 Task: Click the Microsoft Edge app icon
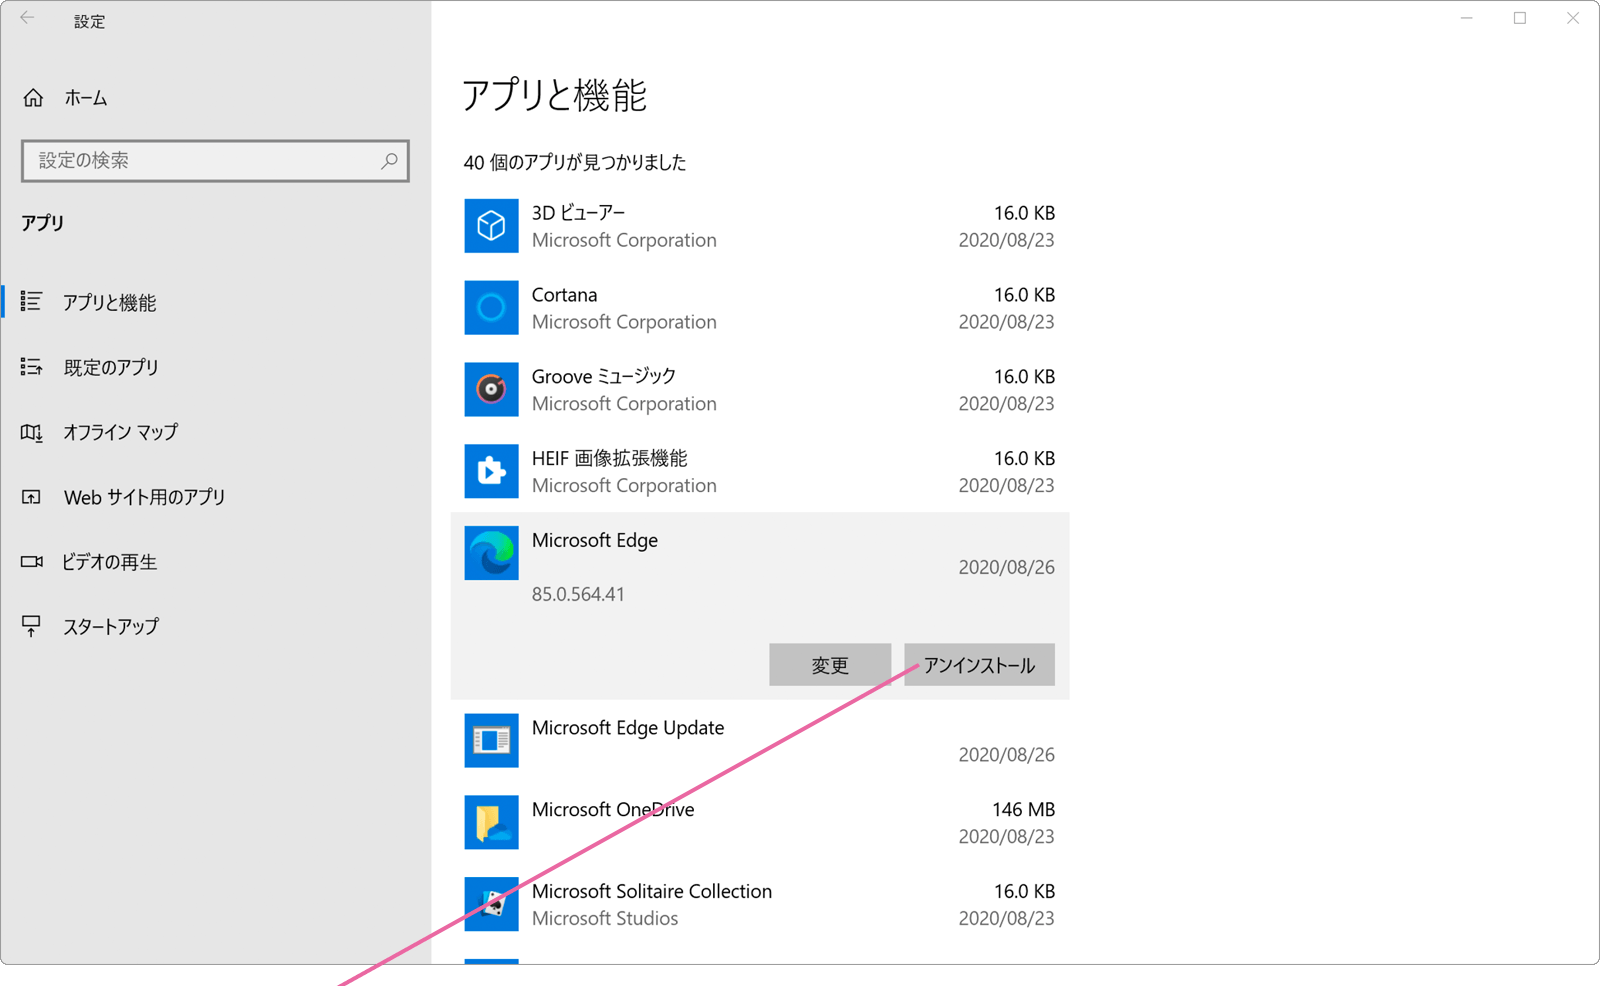(x=491, y=553)
